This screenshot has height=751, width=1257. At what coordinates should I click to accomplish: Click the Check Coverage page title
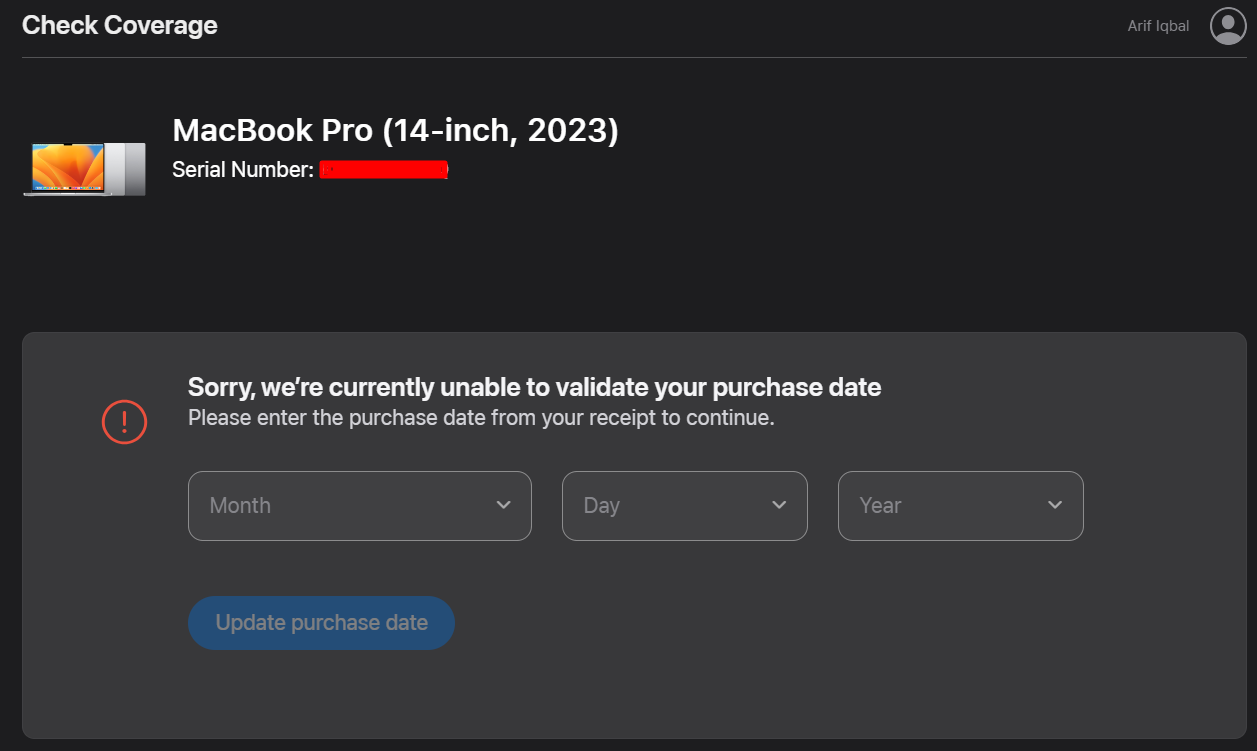click(x=119, y=25)
